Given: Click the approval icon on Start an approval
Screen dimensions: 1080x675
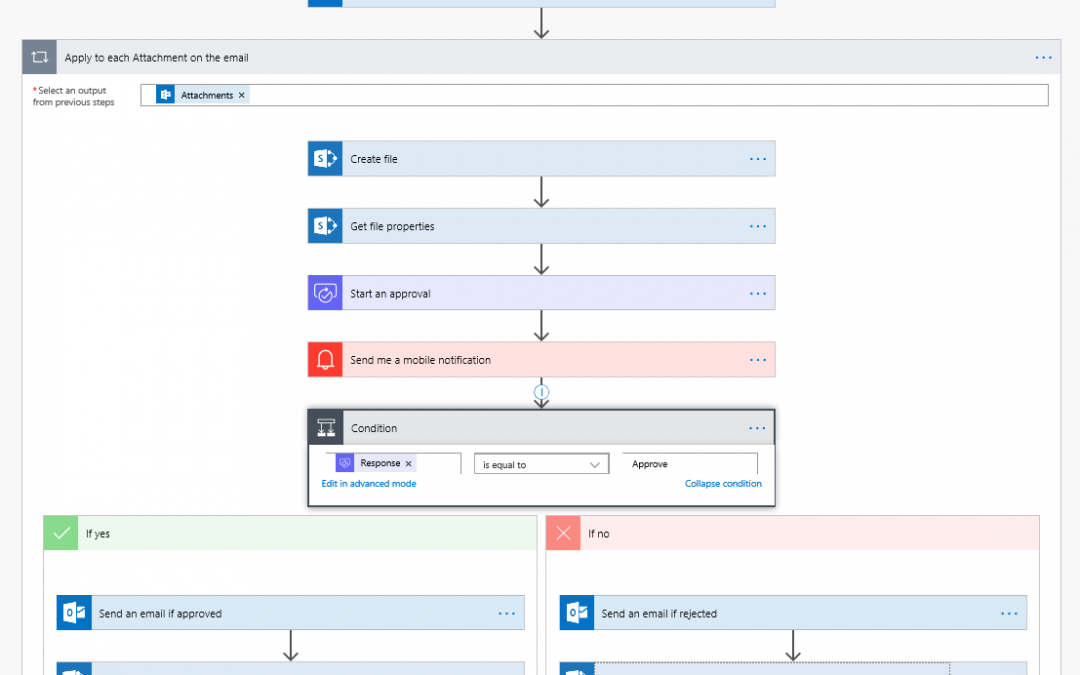Looking at the screenshot, I should coord(325,294).
